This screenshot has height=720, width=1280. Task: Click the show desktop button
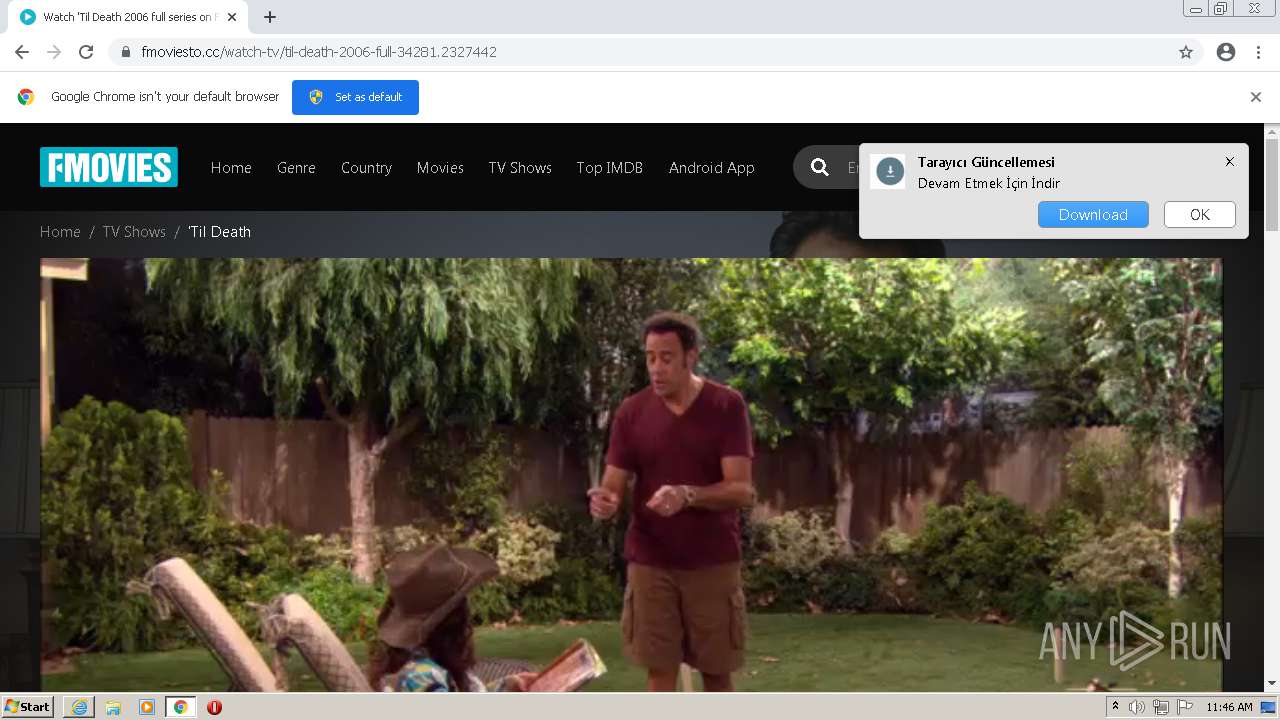pyautogui.click(x=1269, y=707)
